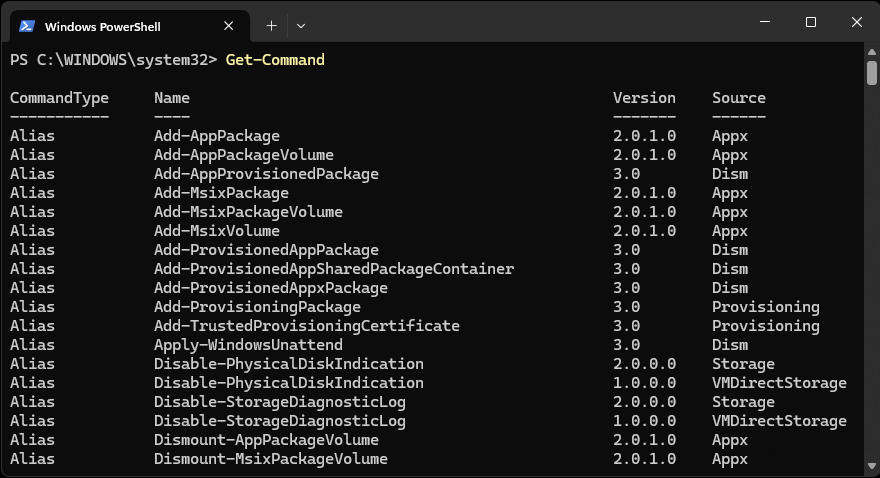Click Alias type of Dismount-MsixPackageVolume row
Viewport: 880px width, 478px height.
click(33, 459)
